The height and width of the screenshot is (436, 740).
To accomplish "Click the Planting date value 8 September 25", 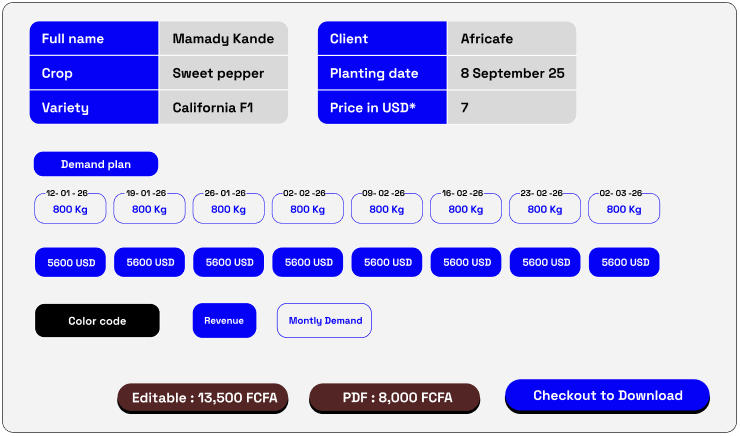I will [511, 73].
